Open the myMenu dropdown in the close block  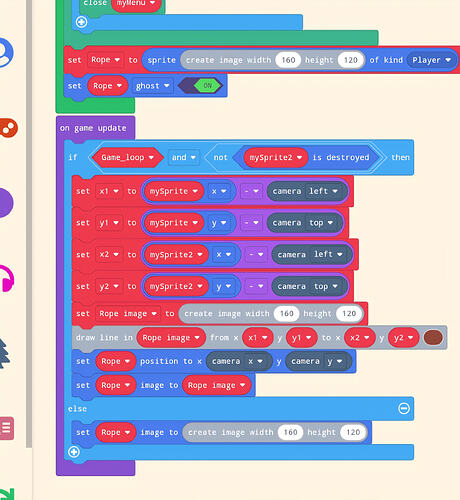click(x=136, y=3)
